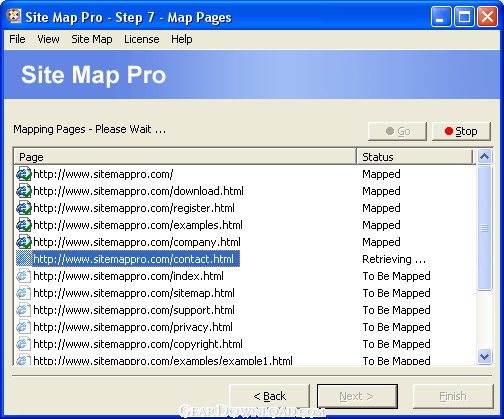Stop the page mapping process
The width and height of the screenshot is (504, 419).
[461, 131]
